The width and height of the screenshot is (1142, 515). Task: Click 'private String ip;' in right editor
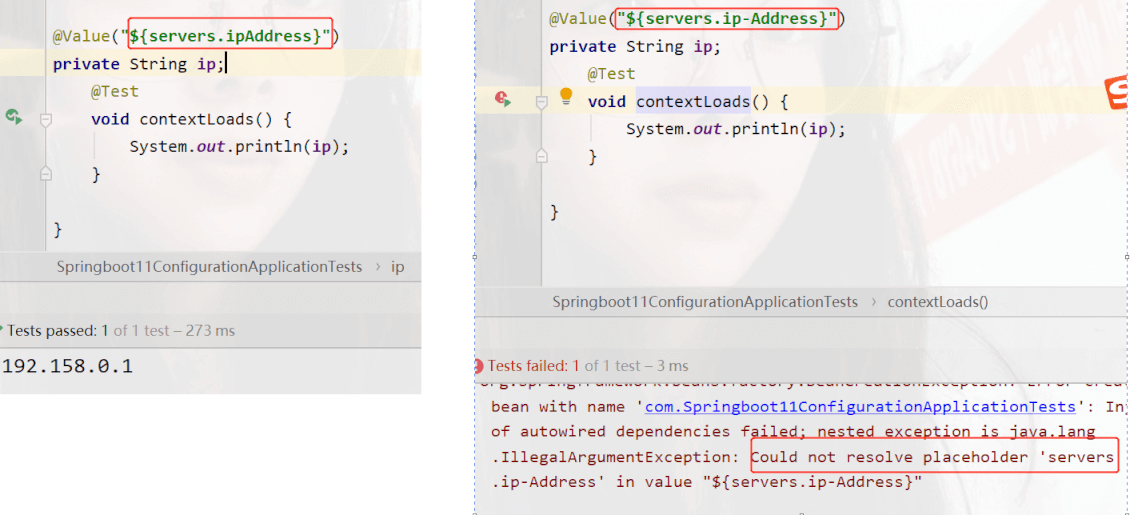click(634, 47)
